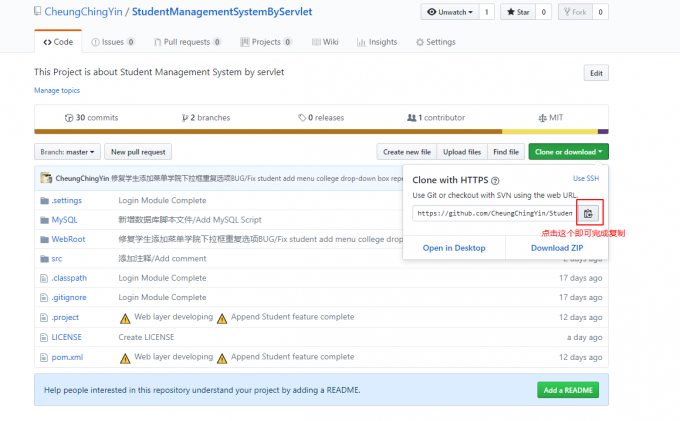
Task: Click watchers count next to Unwatch
Action: pyautogui.click(x=487, y=12)
